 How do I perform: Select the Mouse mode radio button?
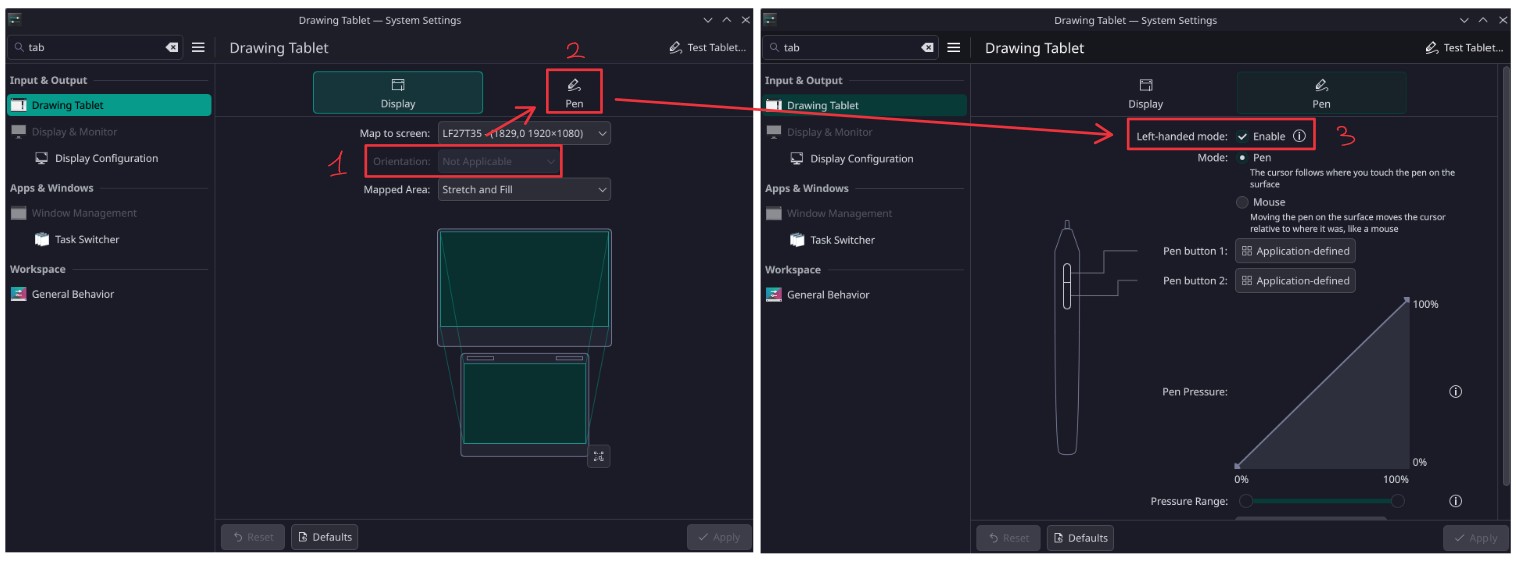(1242, 202)
